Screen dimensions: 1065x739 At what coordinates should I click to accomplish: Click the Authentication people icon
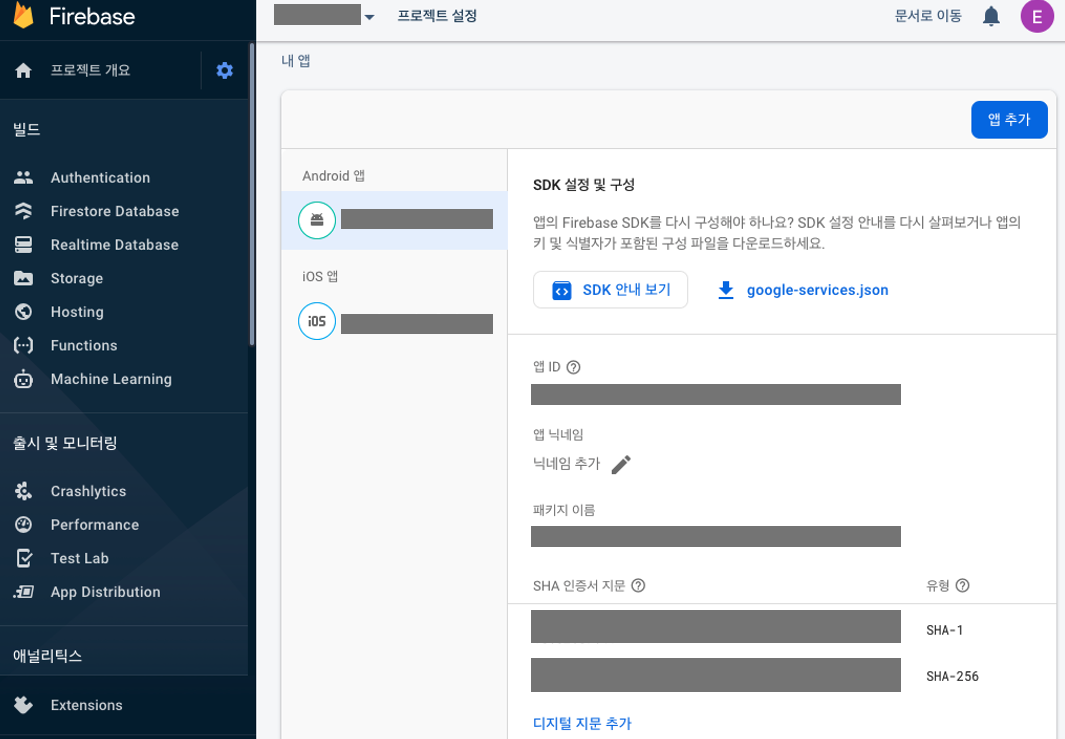(x=23, y=177)
